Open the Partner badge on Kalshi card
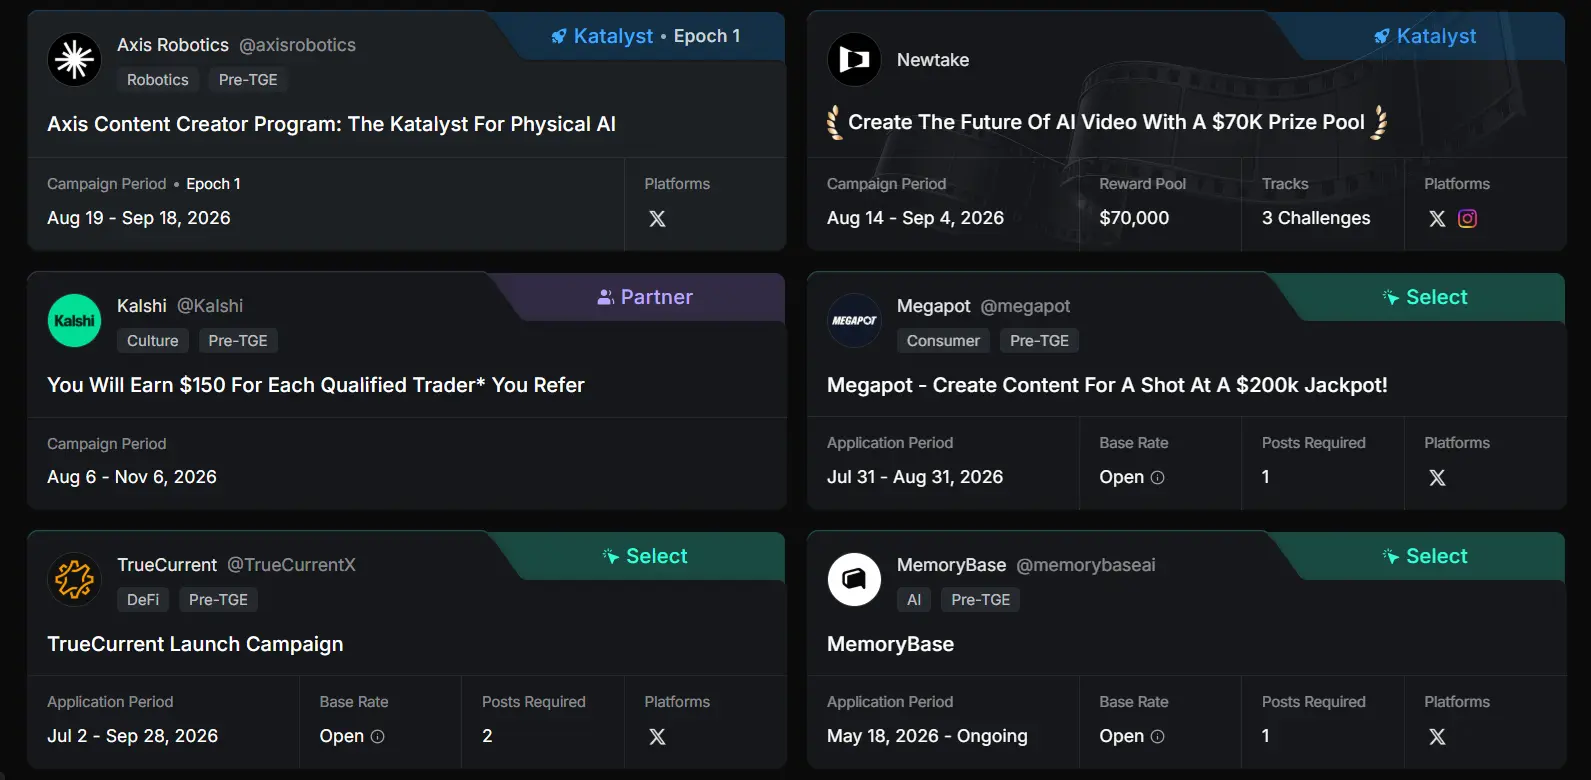 [x=645, y=297]
